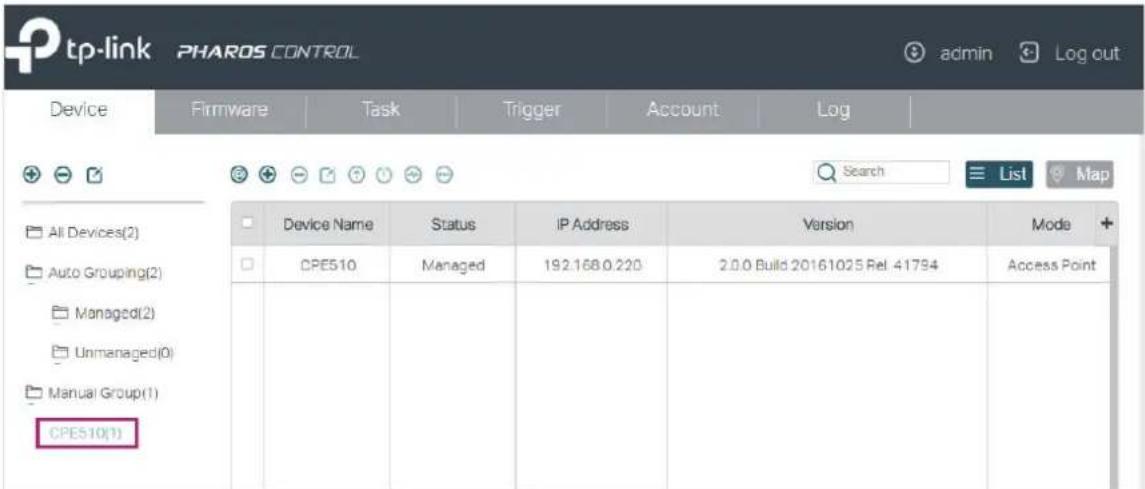Sort by the Status column header
1145x489 pixels.
tap(453, 223)
